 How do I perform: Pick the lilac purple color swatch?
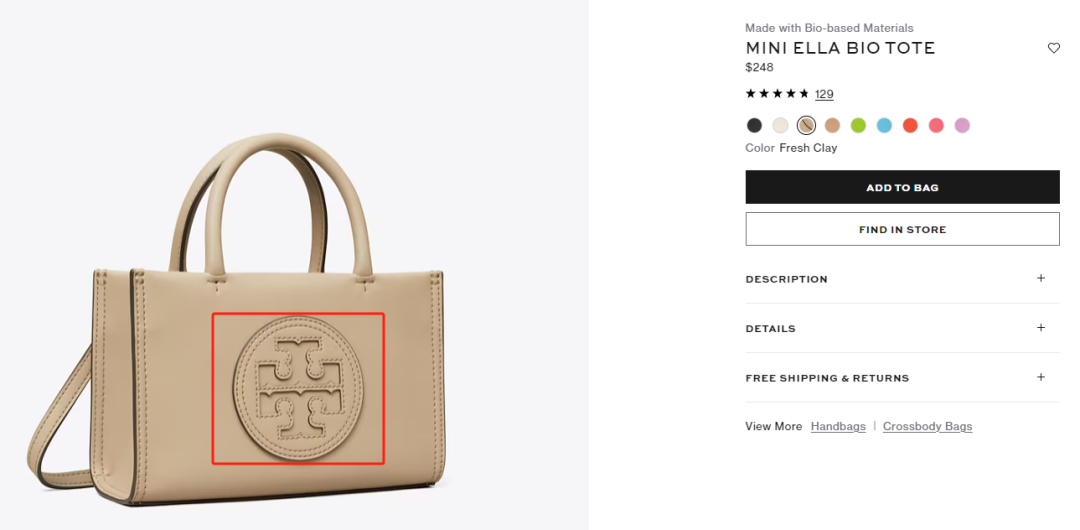pyautogui.click(x=962, y=125)
